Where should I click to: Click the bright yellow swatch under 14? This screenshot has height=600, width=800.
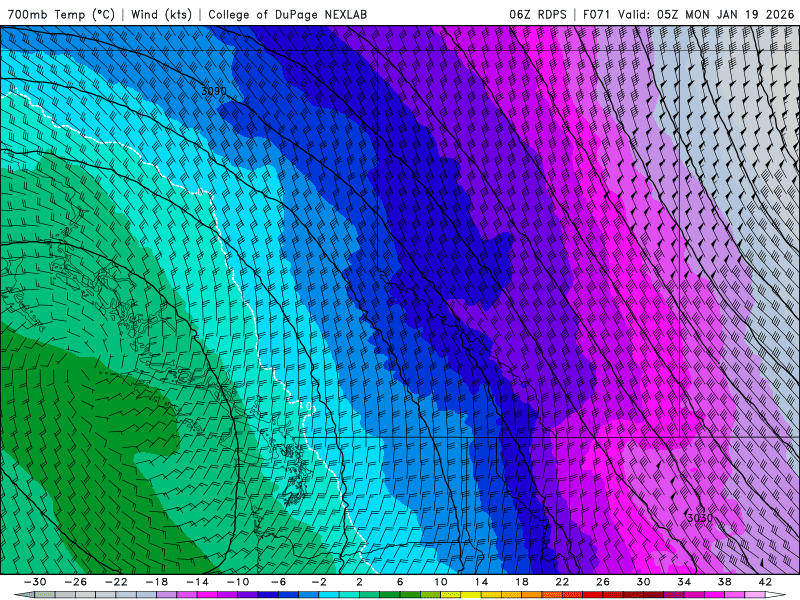471,595
